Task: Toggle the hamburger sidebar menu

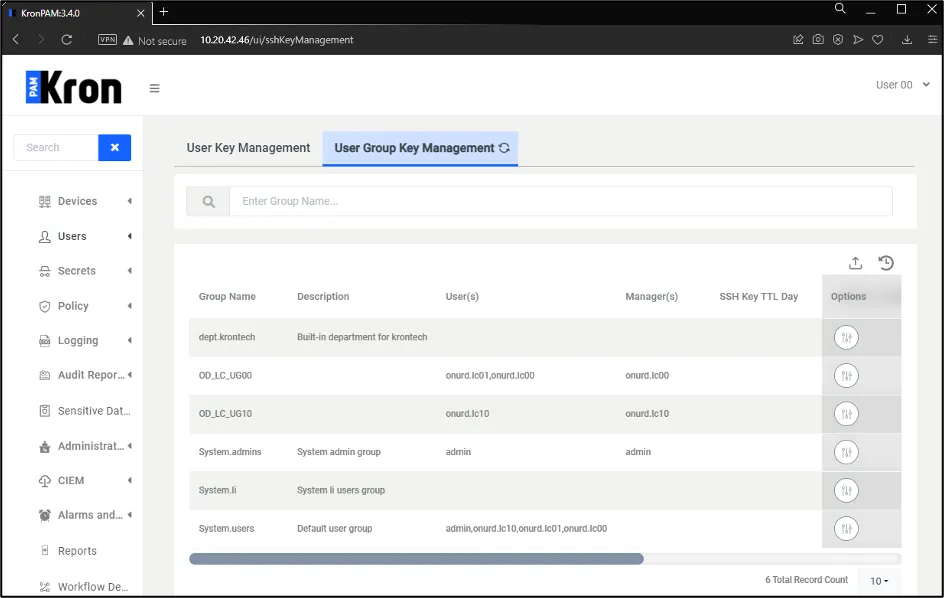Action: point(155,89)
